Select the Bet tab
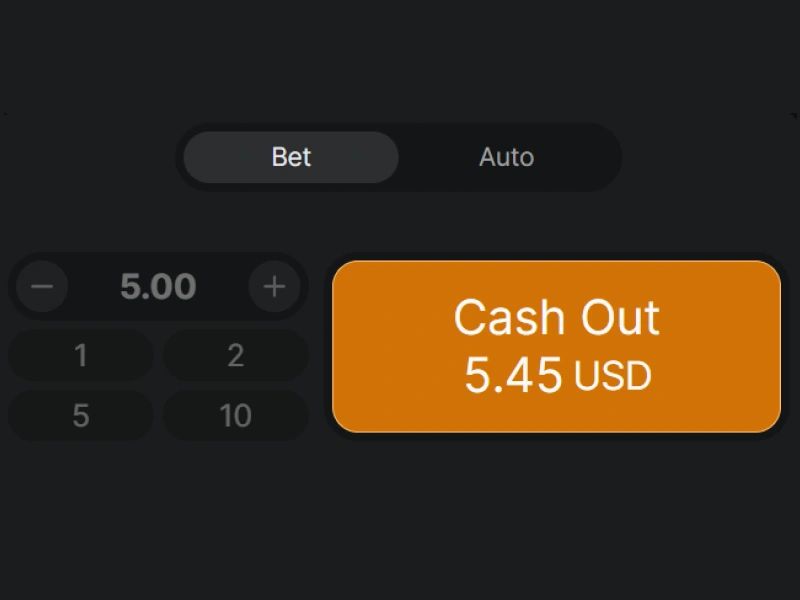The image size is (800, 600). [290, 157]
